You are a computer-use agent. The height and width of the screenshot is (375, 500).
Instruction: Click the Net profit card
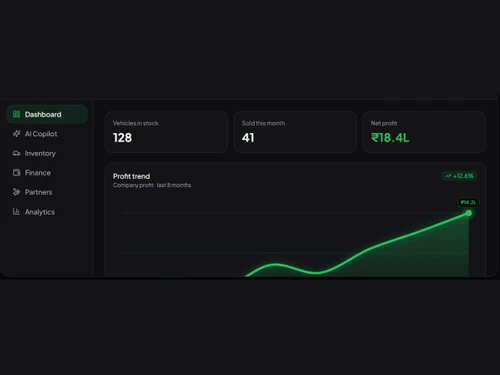tap(424, 132)
